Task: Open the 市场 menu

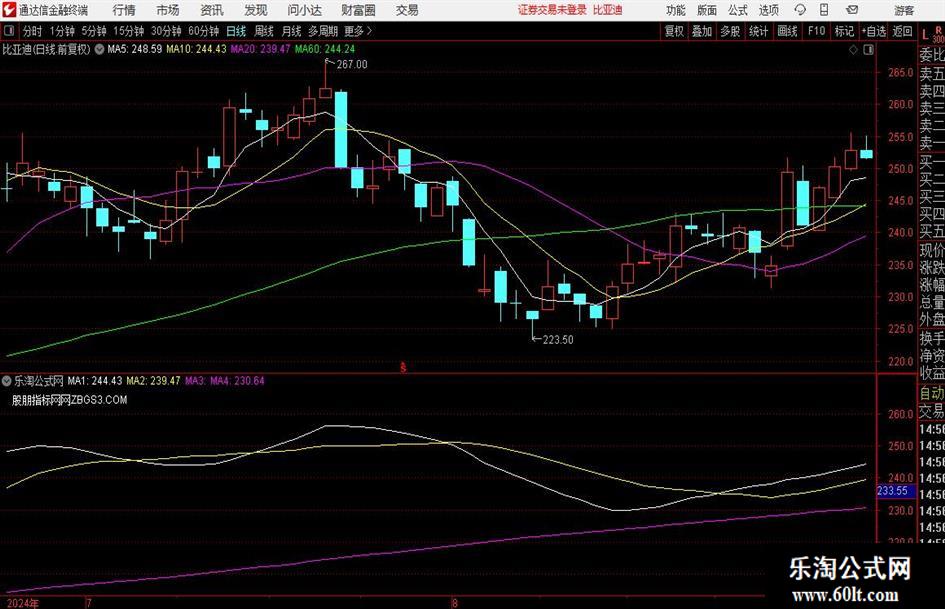Action: 168,10
